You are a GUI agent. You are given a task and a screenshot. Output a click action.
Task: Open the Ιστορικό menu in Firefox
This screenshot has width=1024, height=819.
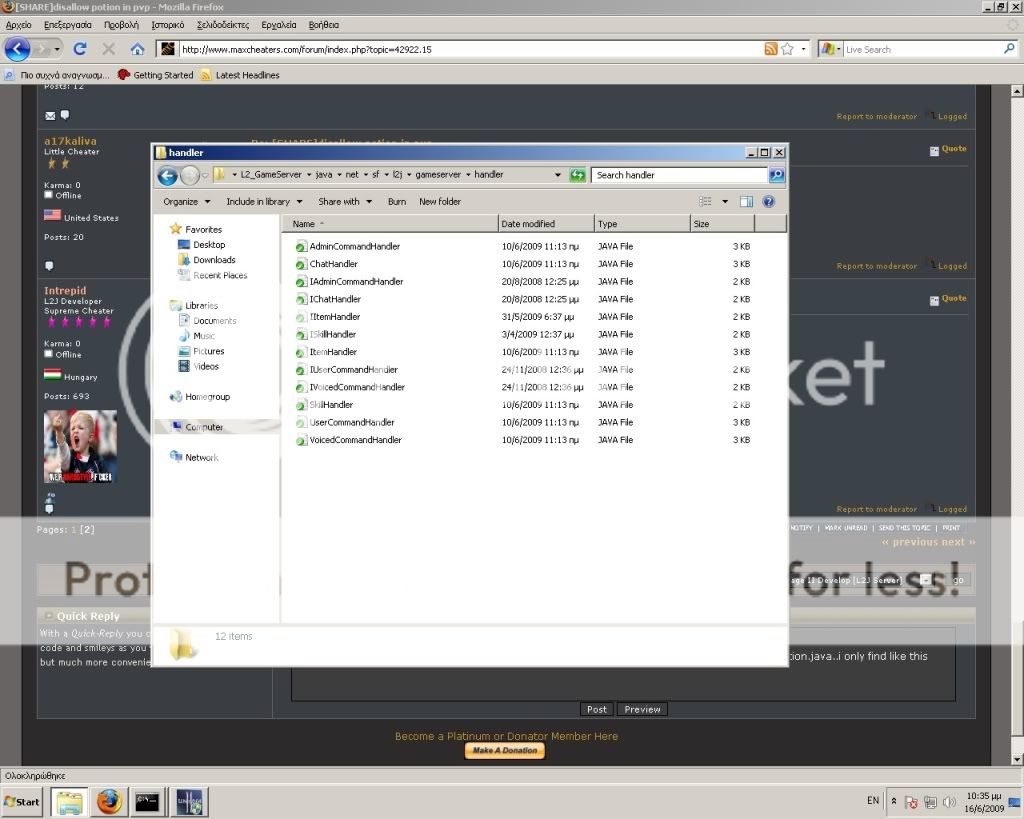pyautogui.click(x=167, y=24)
